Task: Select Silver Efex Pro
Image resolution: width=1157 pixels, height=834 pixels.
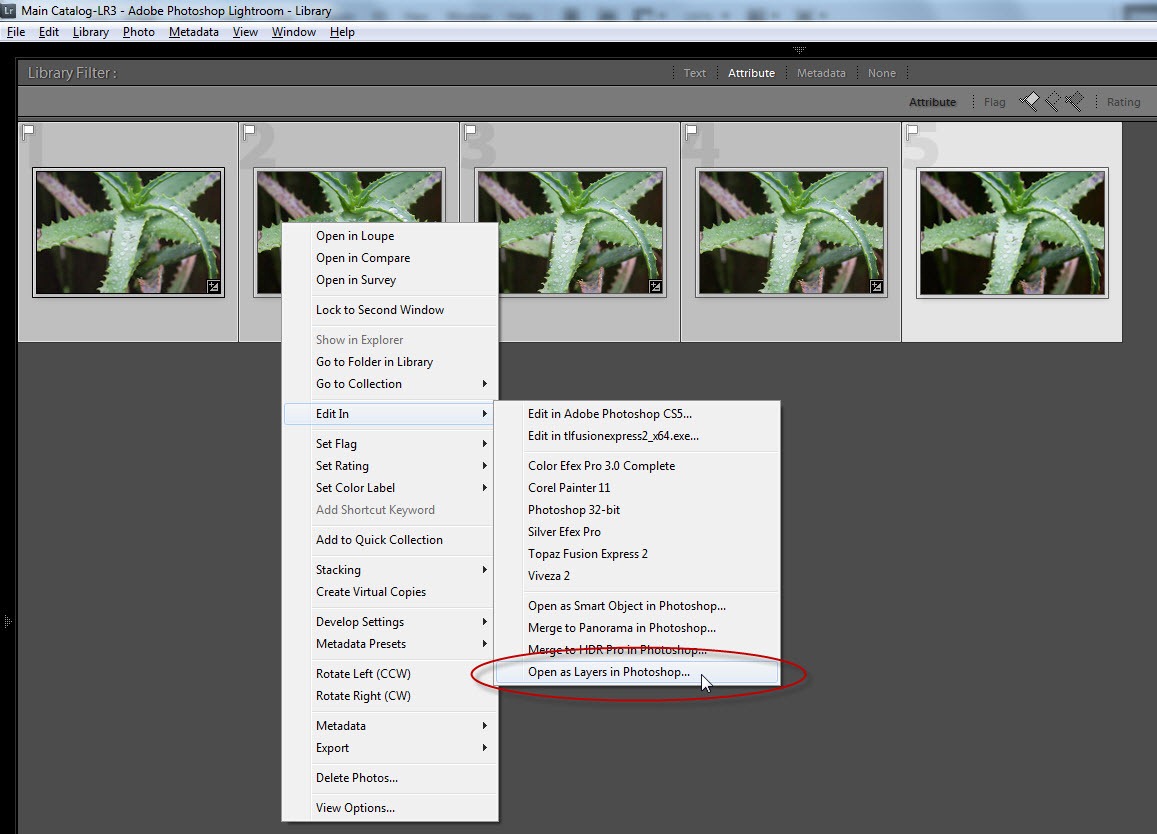Action: point(638,532)
